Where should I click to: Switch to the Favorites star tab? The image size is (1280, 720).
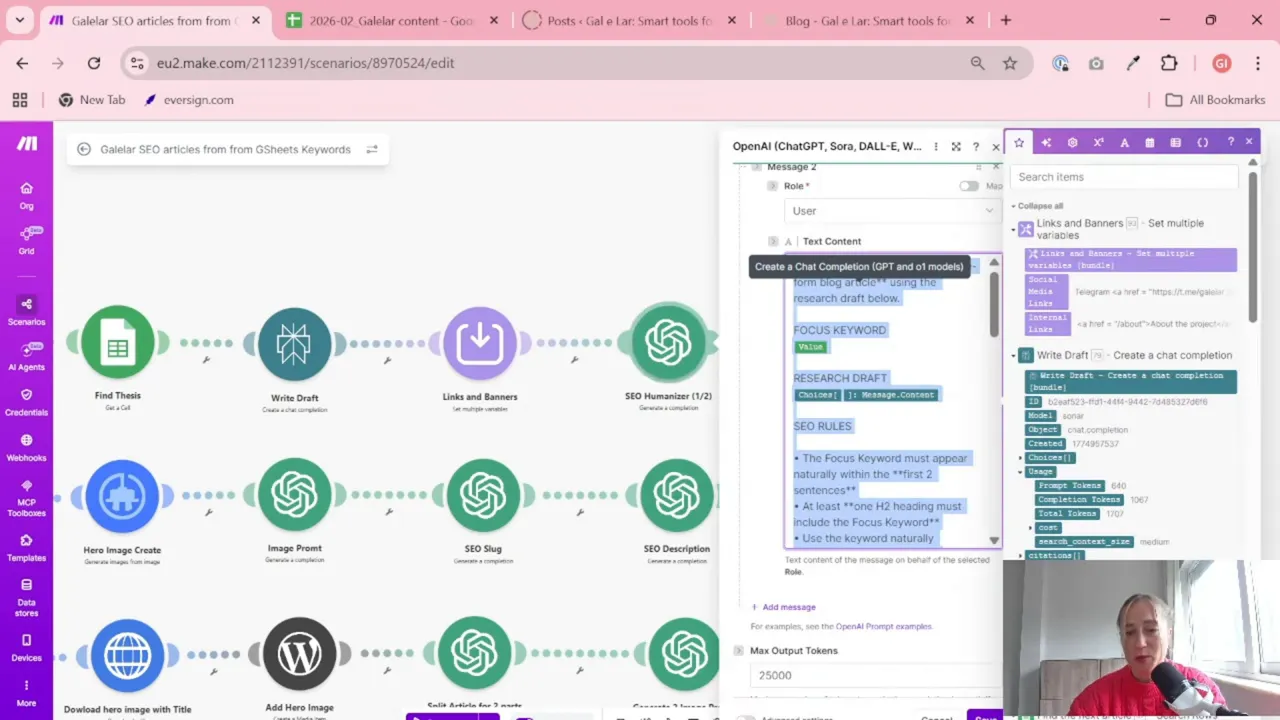[1019, 142]
